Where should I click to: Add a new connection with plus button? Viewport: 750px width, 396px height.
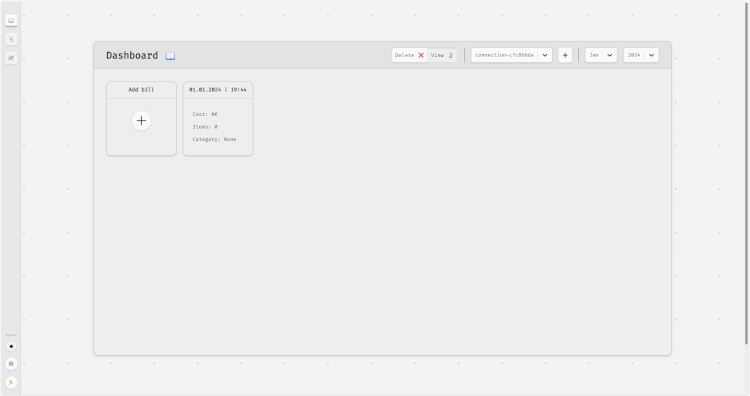(565, 55)
